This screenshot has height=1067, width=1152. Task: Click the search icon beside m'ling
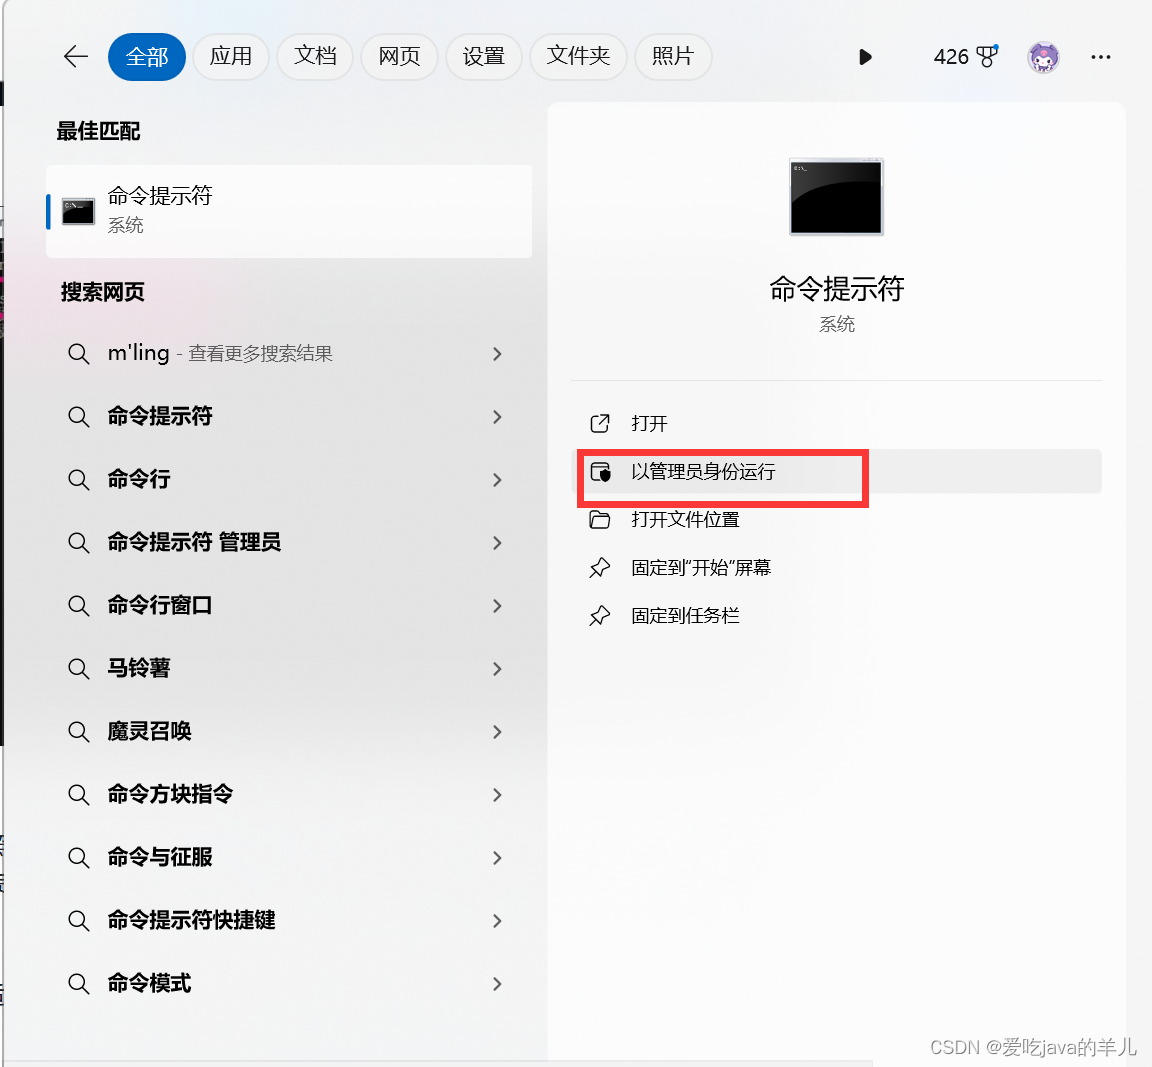[79, 354]
